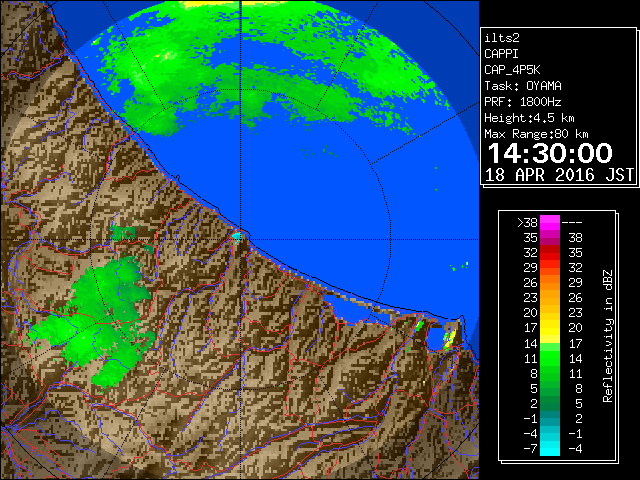Click the cyan radar site marker on coastline
The image size is (640, 480).
tap(237, 236)
